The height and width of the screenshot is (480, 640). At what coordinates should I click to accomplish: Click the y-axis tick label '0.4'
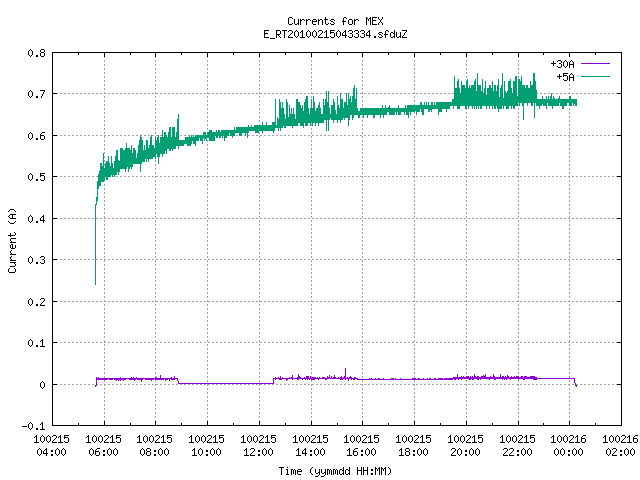coord(36,219)
